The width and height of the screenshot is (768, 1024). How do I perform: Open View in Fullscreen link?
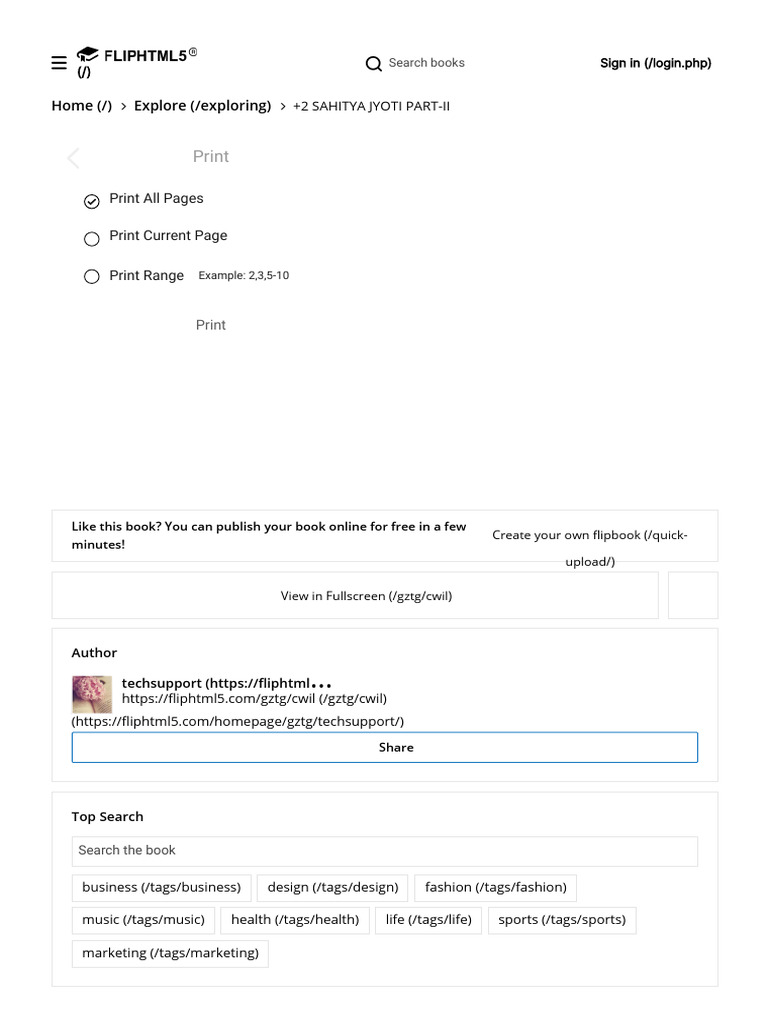[355, 596]
